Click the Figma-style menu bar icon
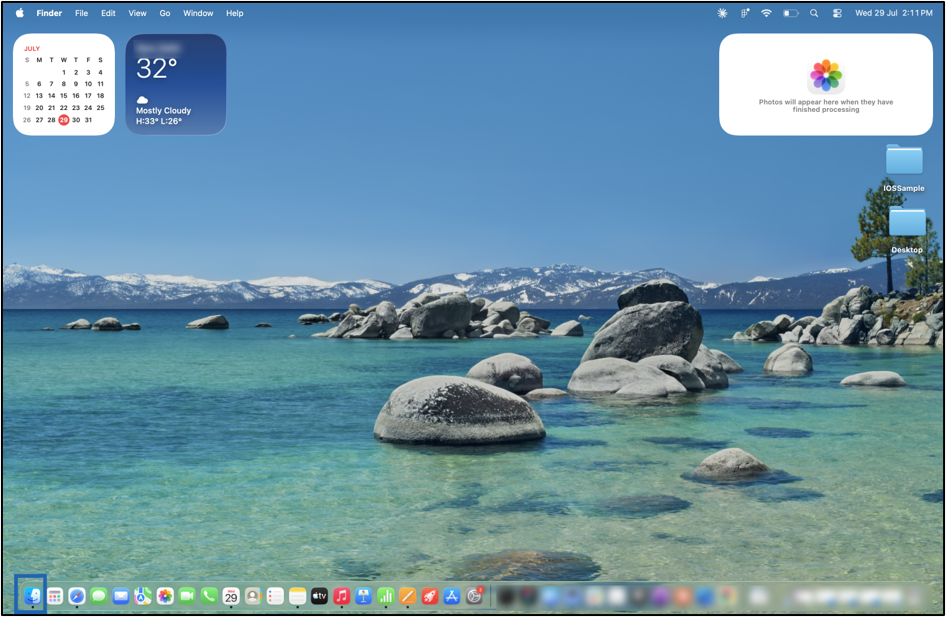This screenshot has width=946, height=617. [745, 13]
